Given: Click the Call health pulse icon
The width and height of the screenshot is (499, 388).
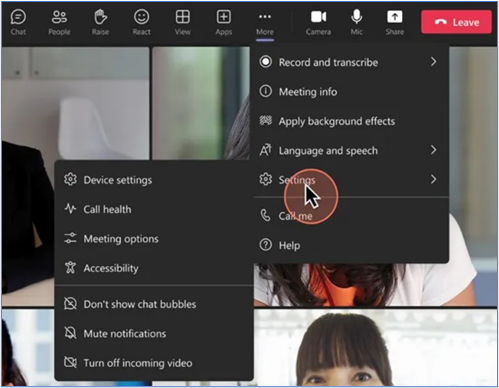Looking at the screenshot, I should (x=70, y=209).
